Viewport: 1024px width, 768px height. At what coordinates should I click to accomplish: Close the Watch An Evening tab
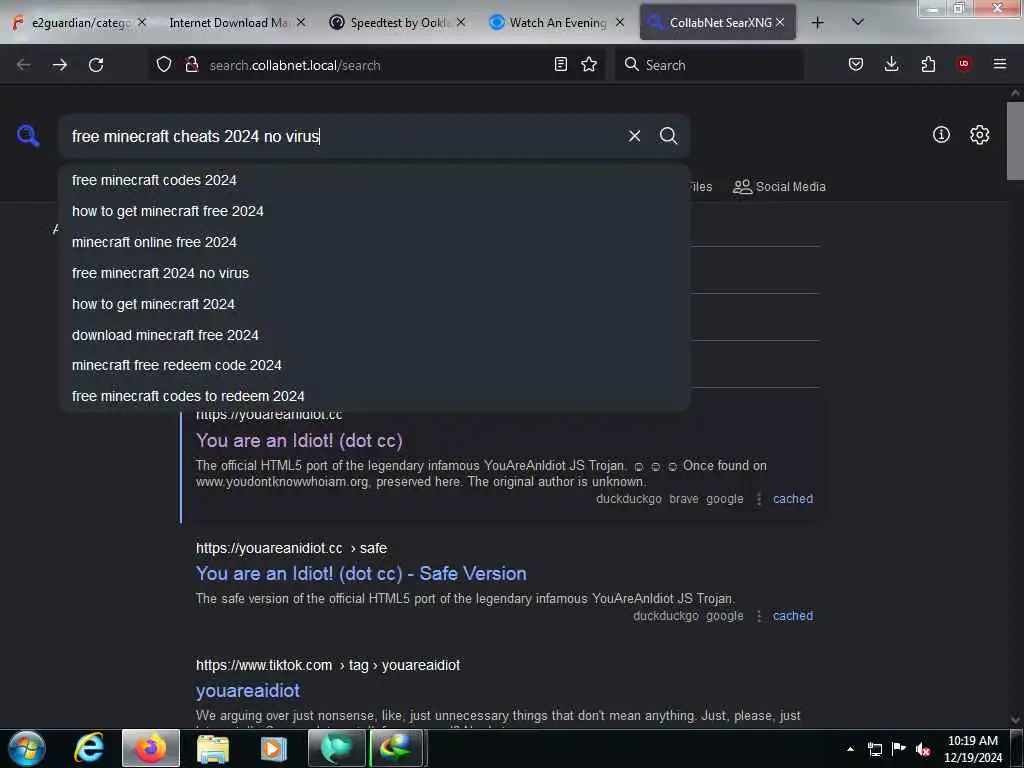click(x=620, y=23)
